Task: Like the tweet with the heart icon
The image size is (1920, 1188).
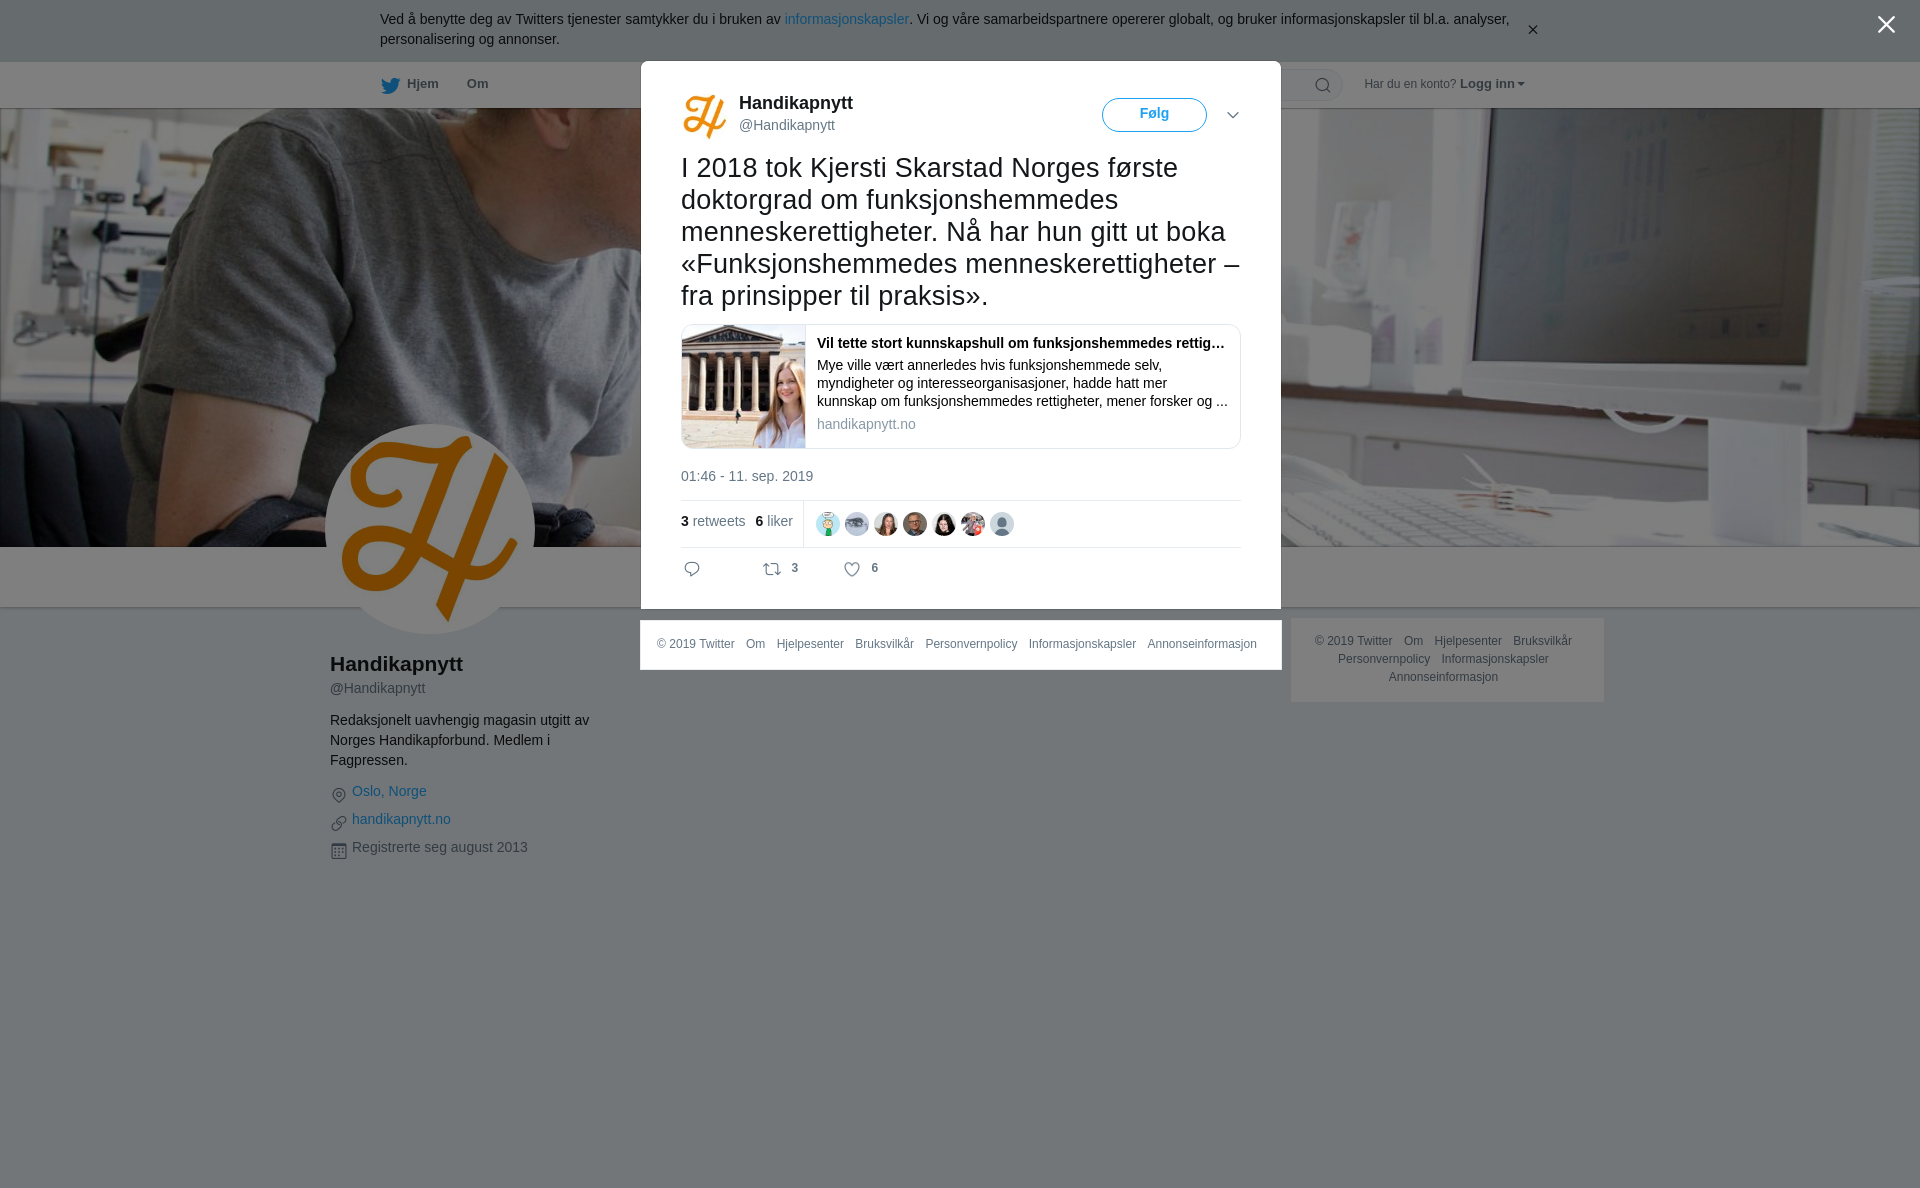Action: [x=852, y=569]
